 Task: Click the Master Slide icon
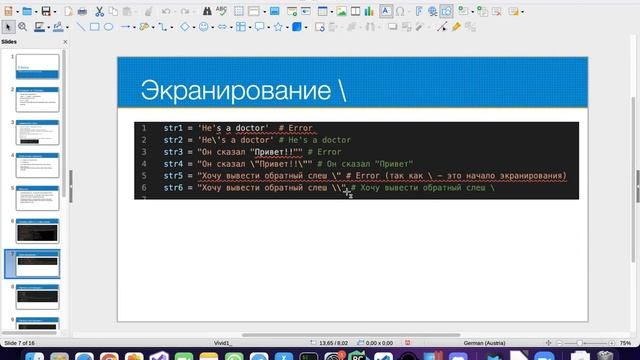tap(274, 11)
